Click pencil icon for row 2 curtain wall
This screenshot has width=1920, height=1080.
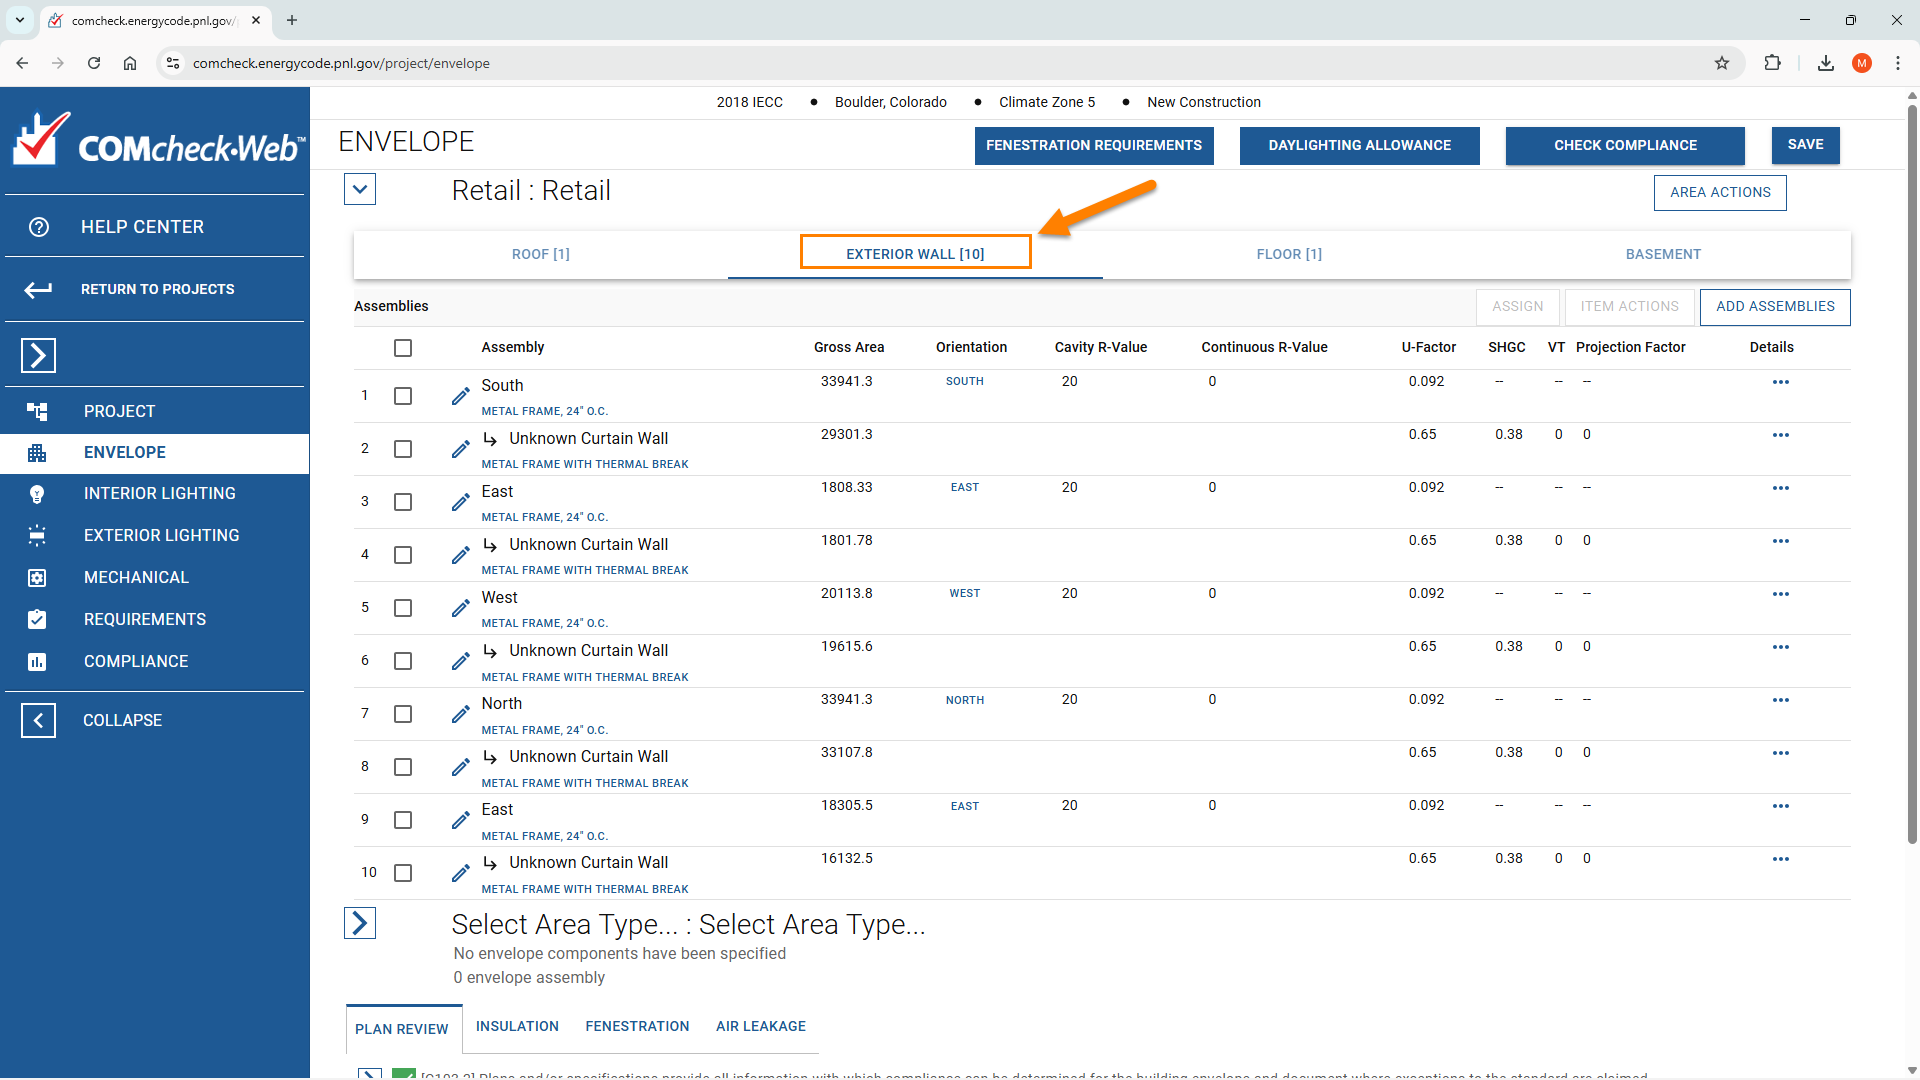coord(460,449)
